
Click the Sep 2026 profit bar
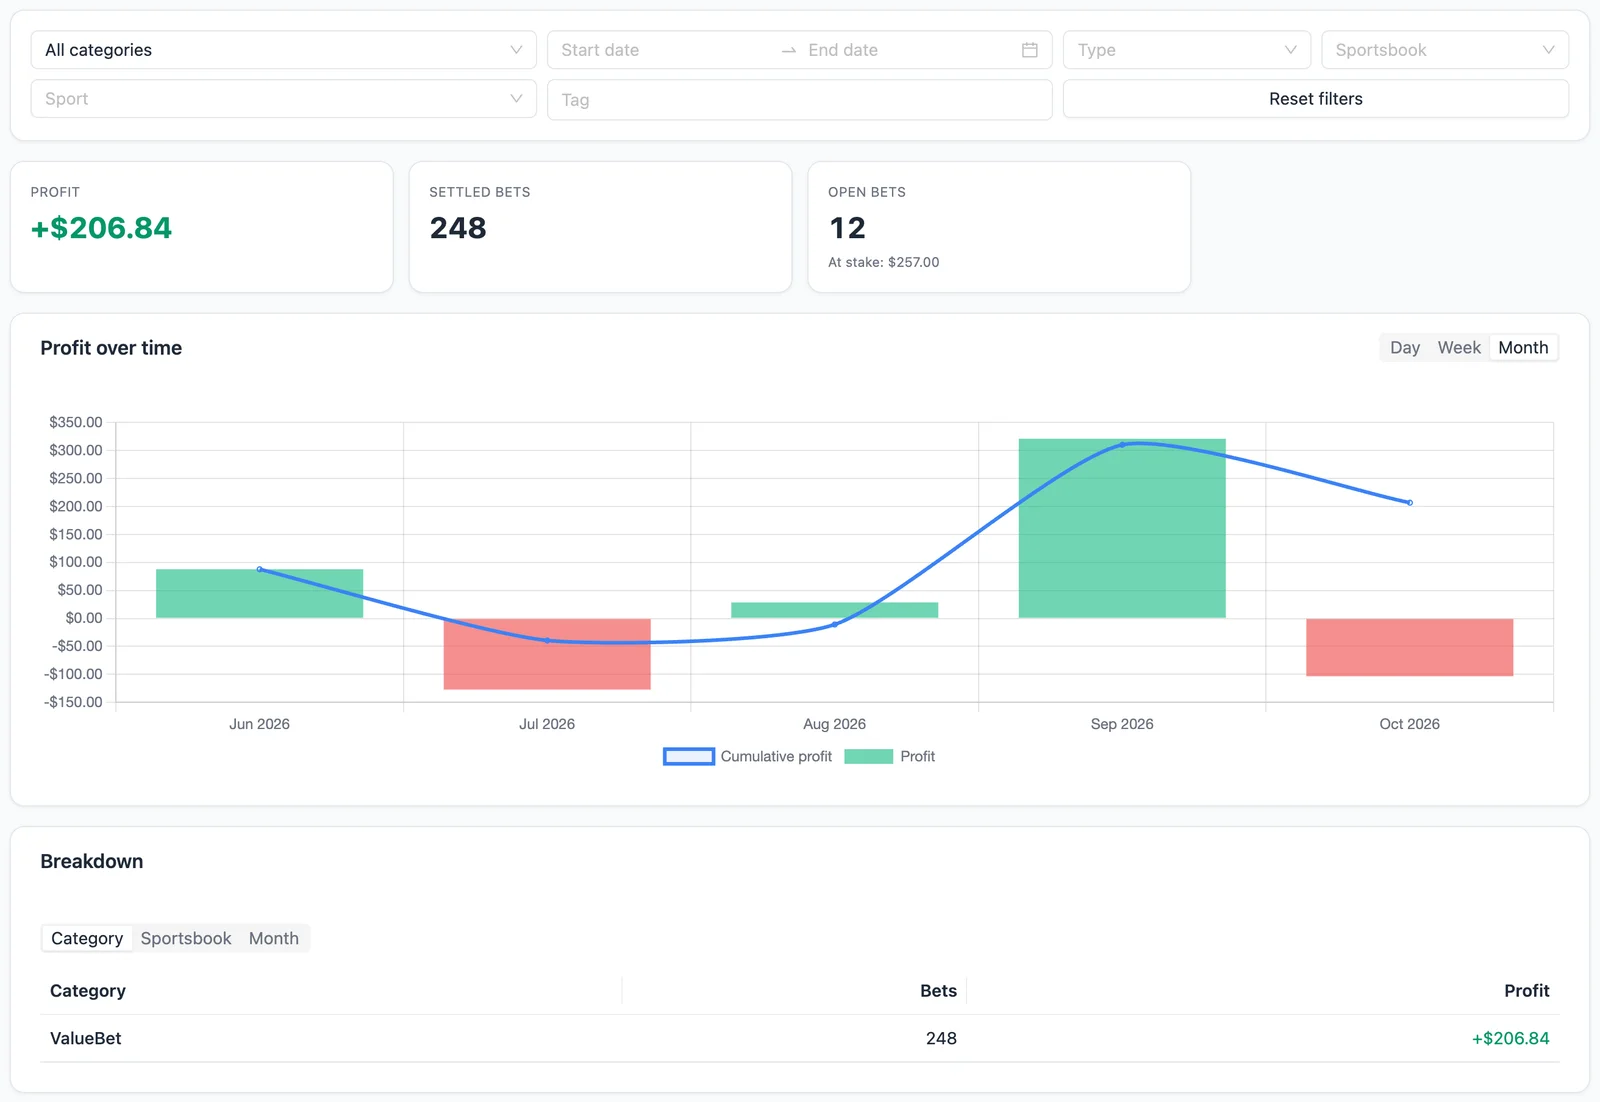pyautogui.click(x=1122, y=528)
